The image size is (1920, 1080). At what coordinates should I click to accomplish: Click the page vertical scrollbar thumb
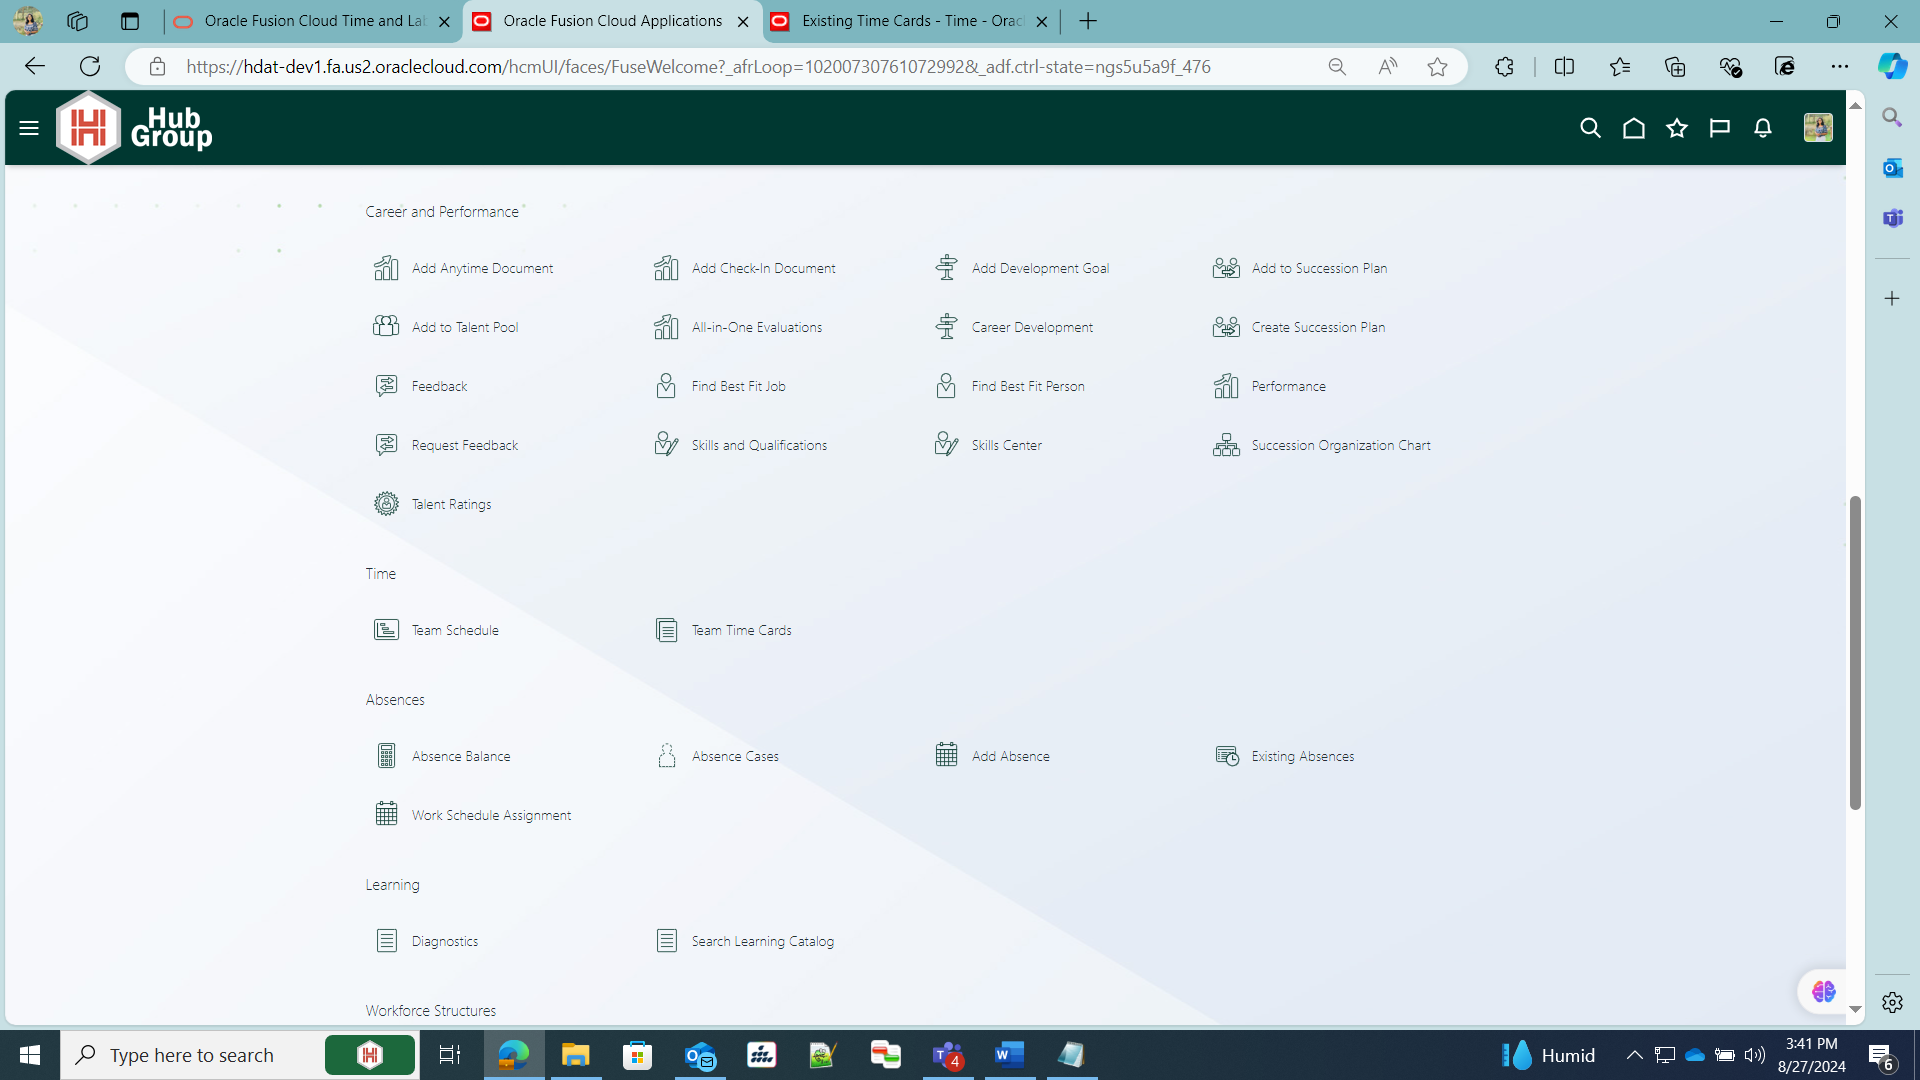click(x=1855, y=652)
